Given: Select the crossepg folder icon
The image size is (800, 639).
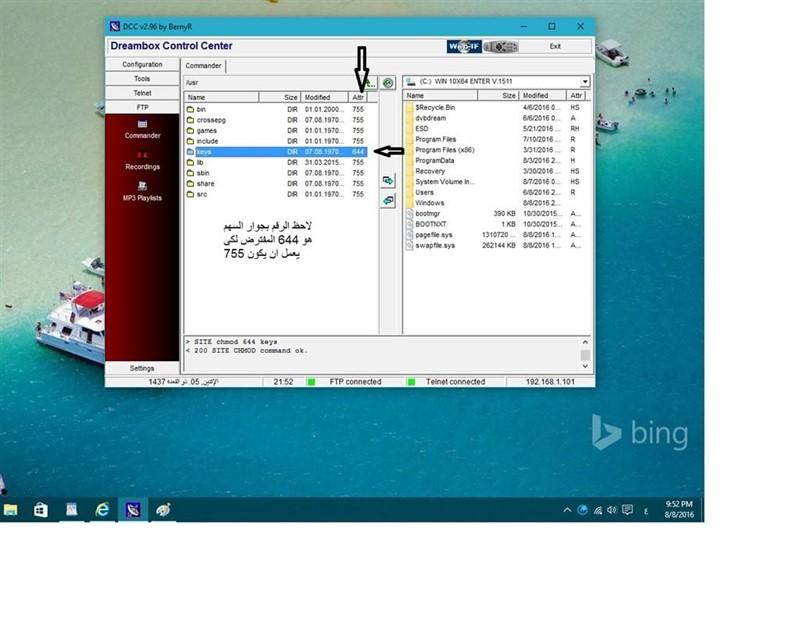Looking at the screenshot, I should 190,120.
